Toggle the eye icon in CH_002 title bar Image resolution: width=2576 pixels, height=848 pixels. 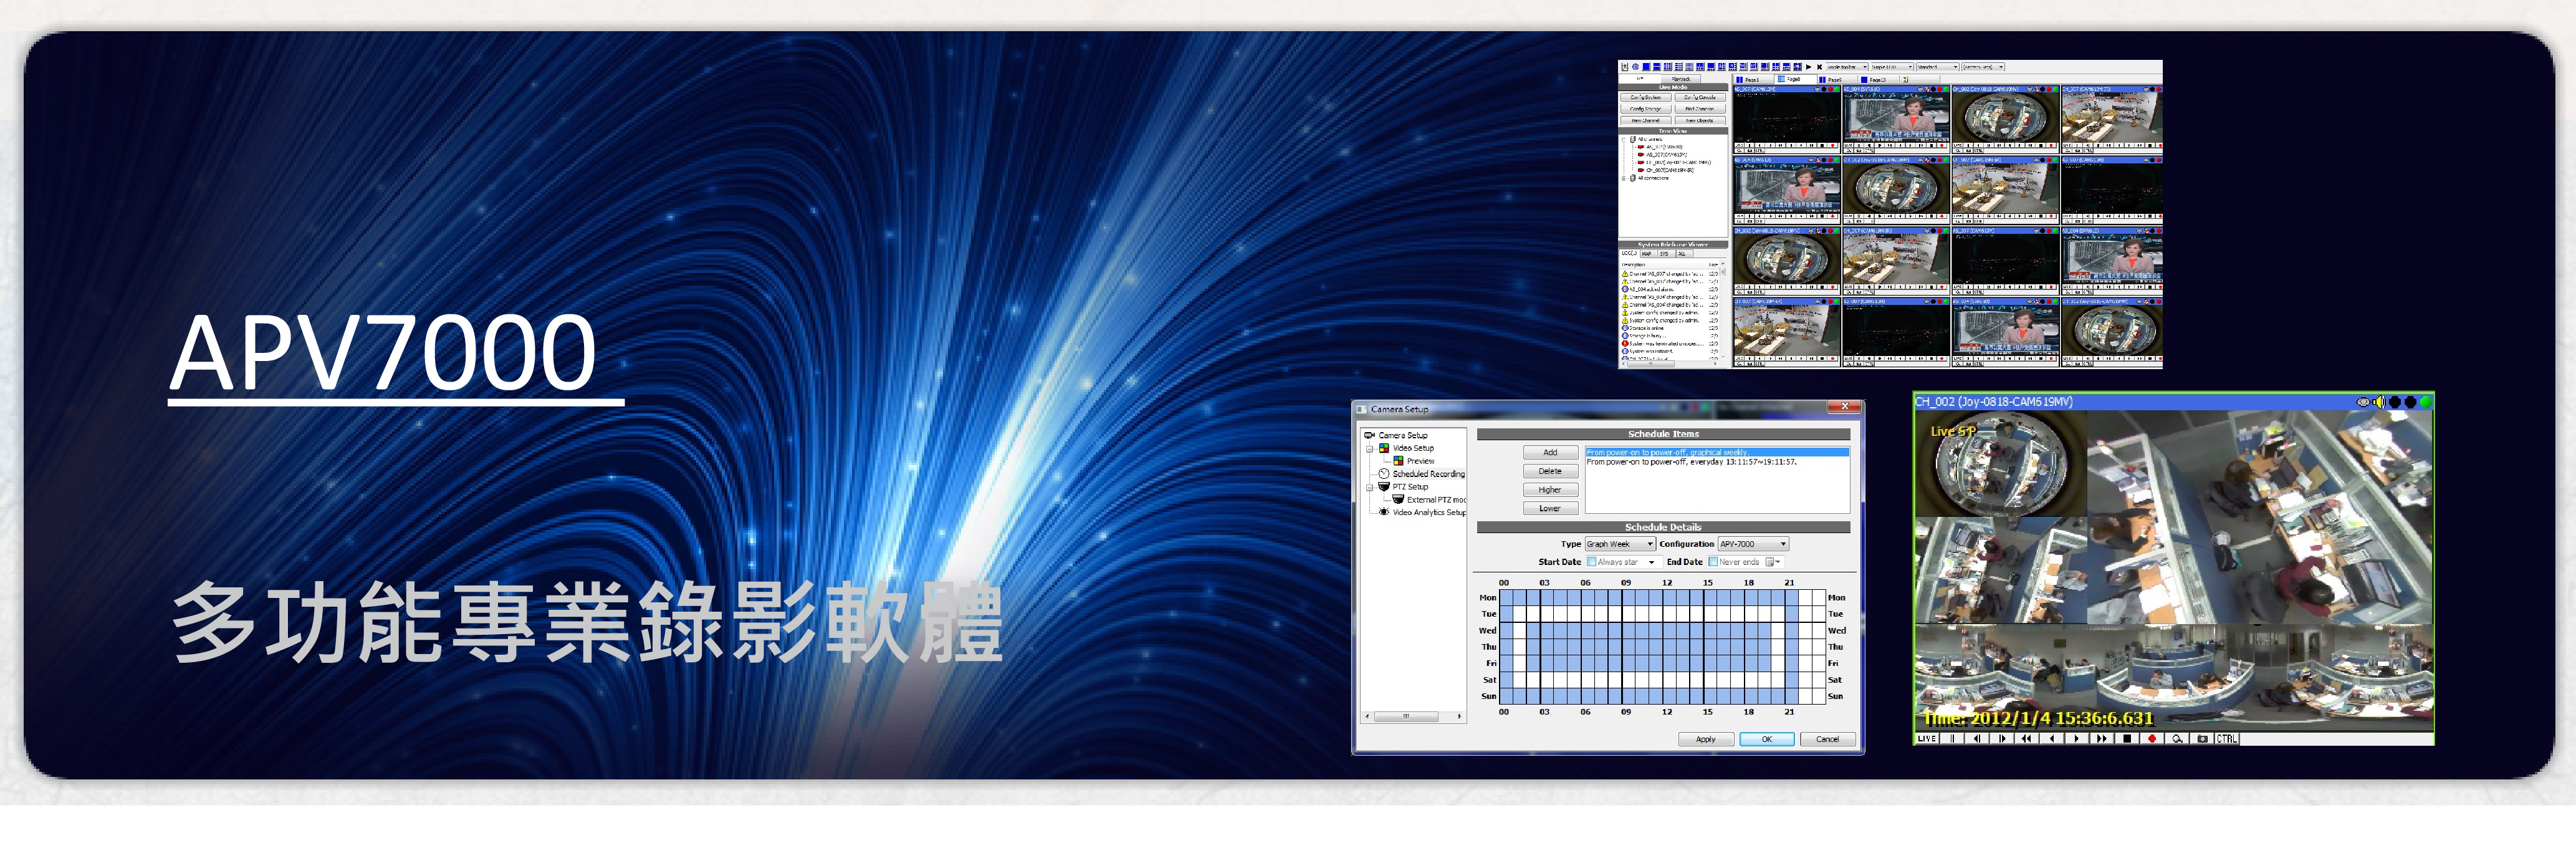click(x=2363, y=402)
